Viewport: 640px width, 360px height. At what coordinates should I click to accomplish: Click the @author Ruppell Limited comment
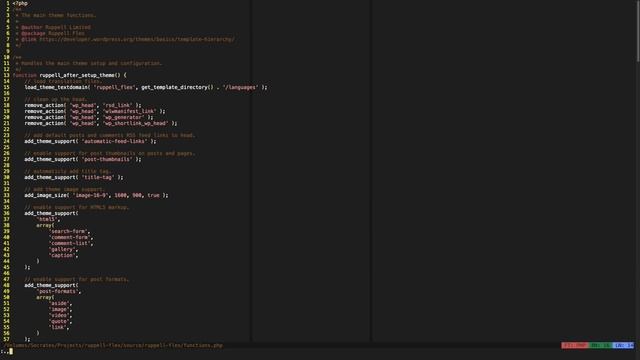(x=56, y=27)
